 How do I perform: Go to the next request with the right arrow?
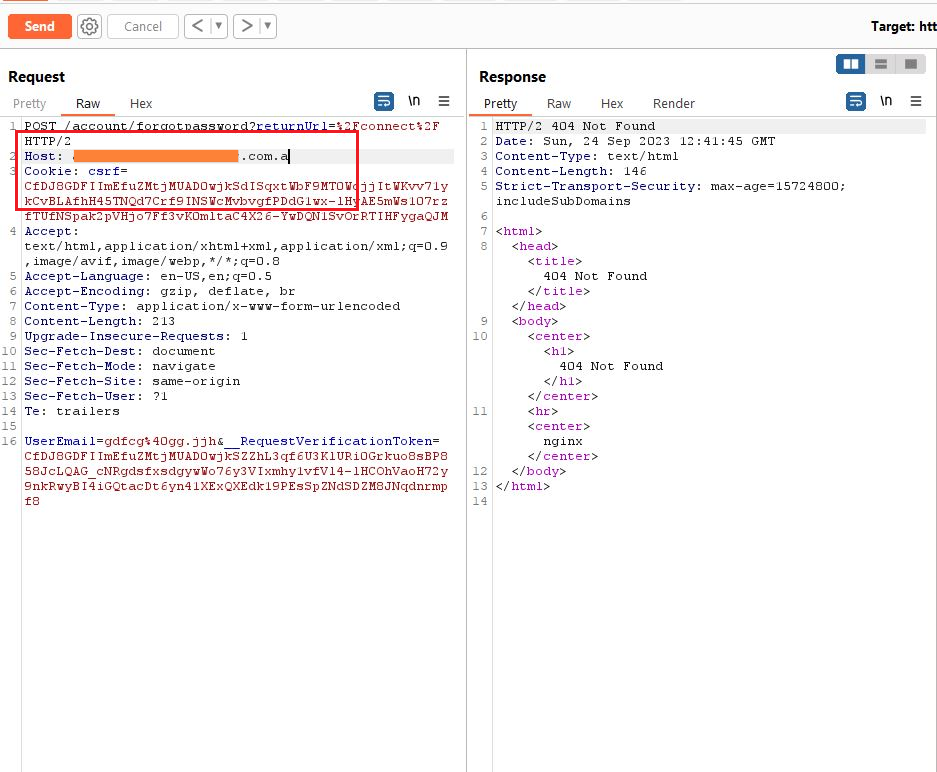tap(250, 27)
